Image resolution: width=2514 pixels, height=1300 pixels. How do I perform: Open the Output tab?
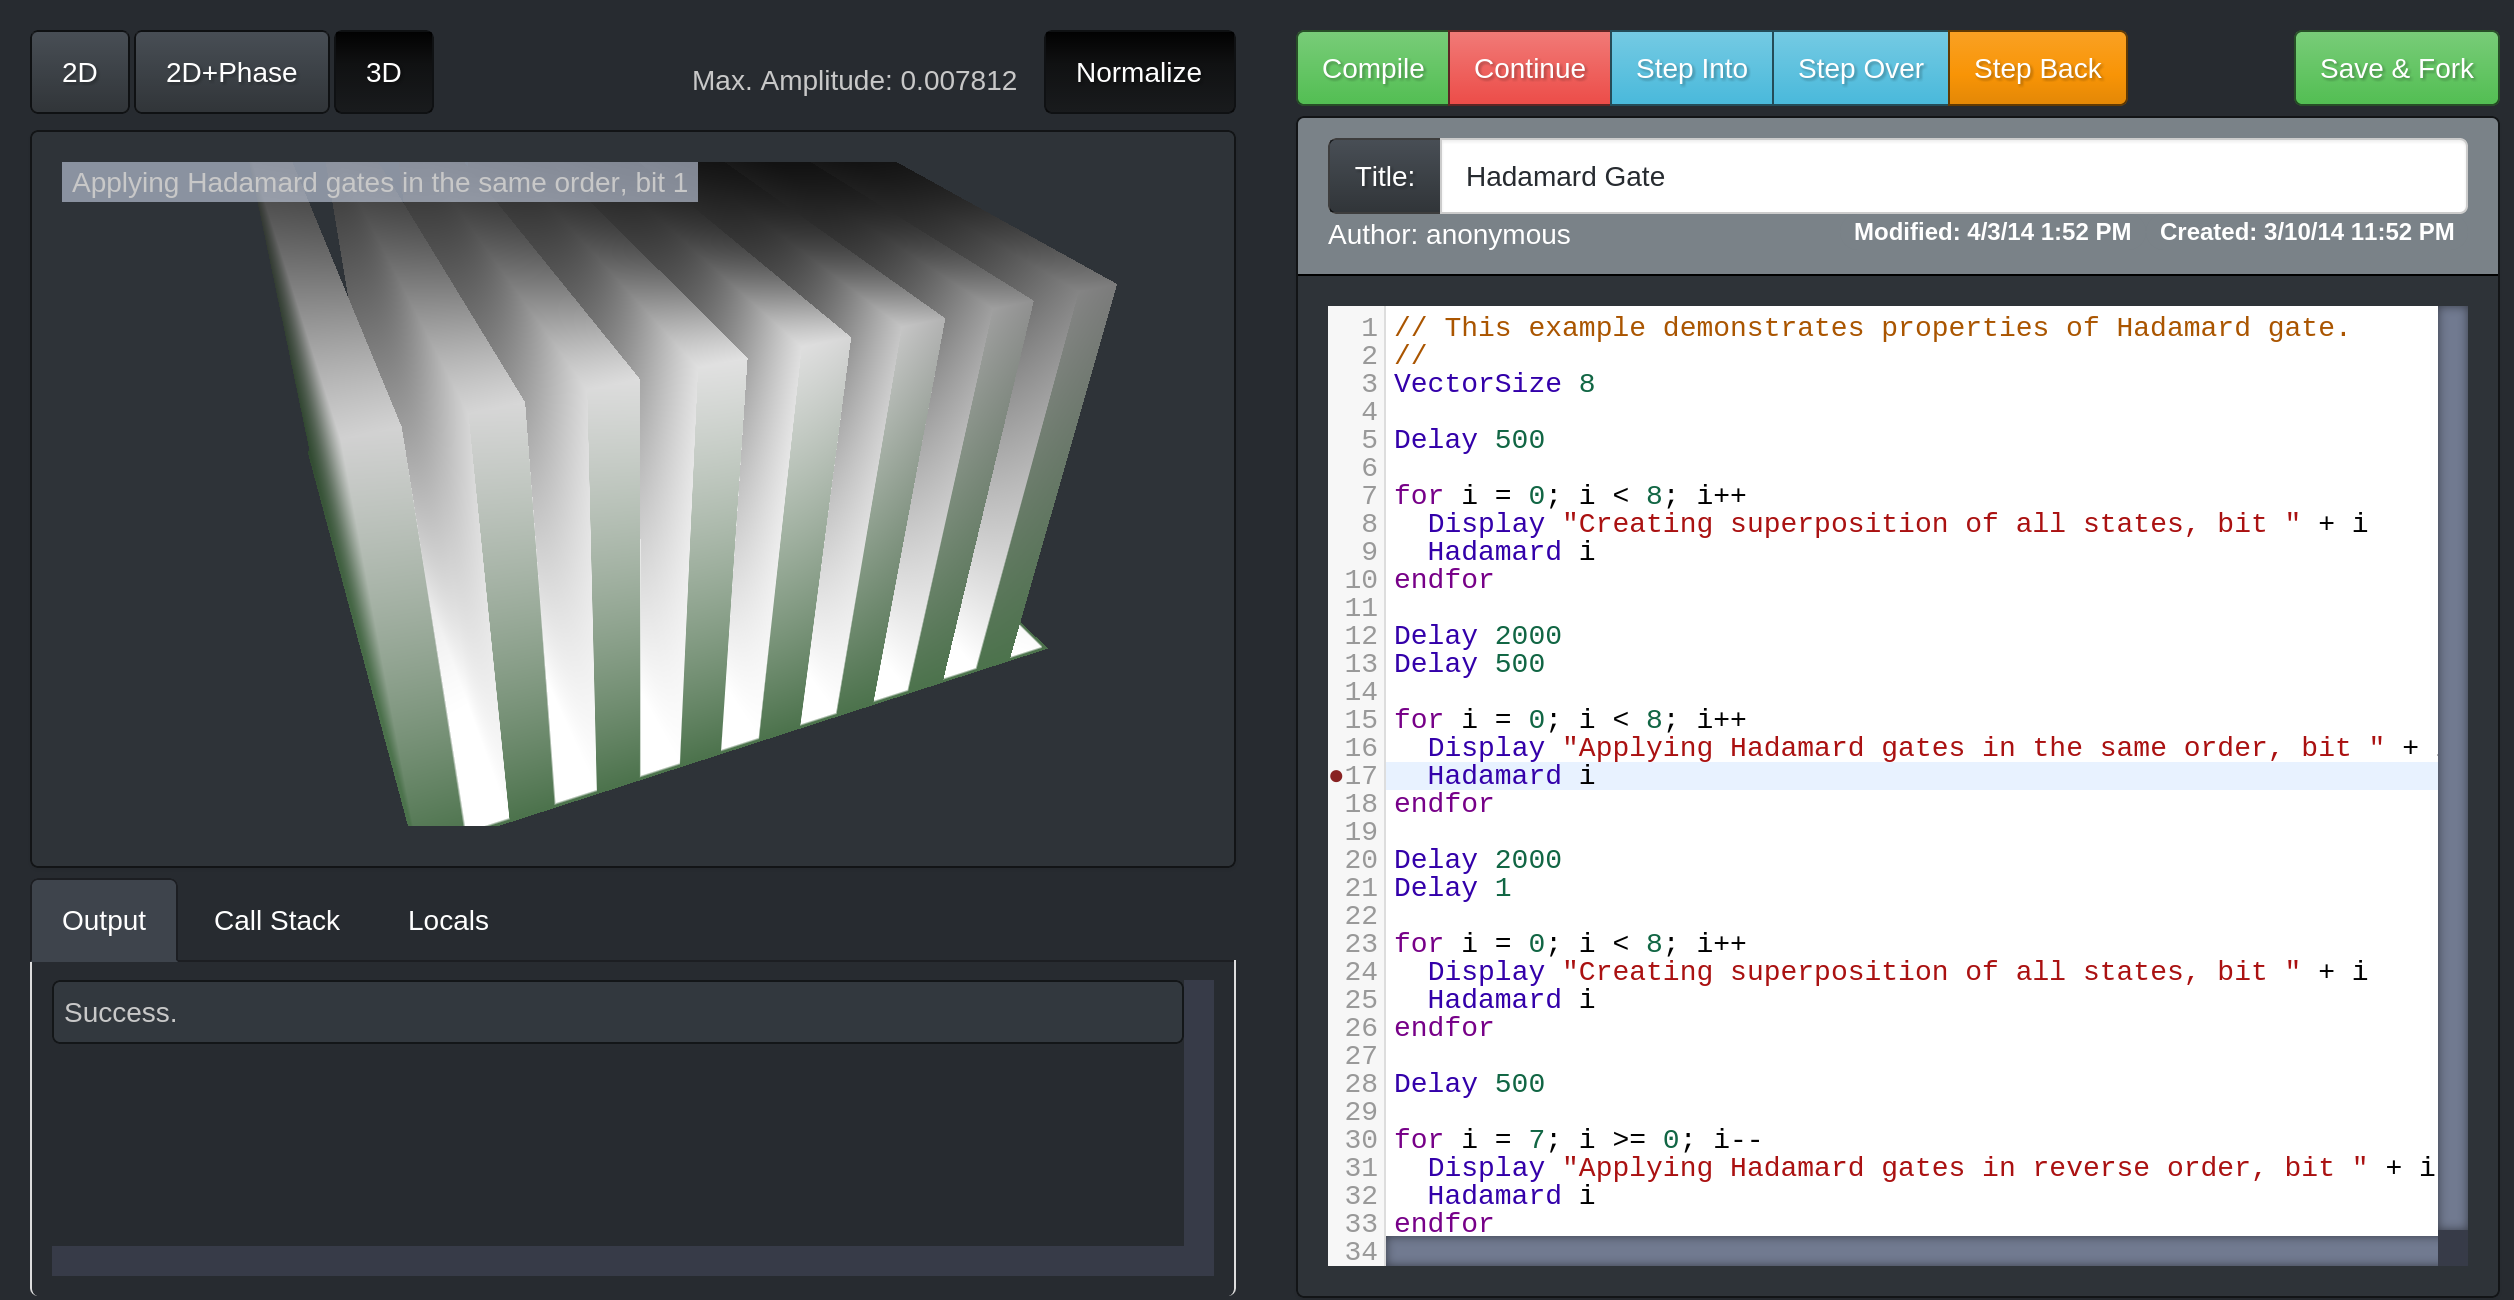point(104,920)
